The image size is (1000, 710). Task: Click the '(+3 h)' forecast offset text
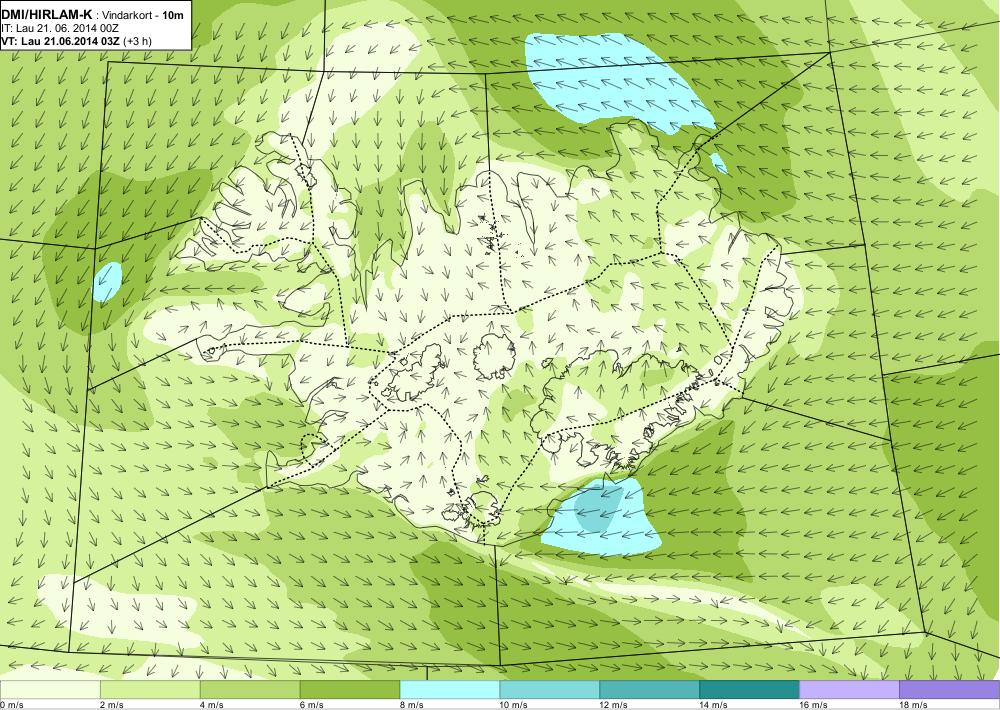pos(137,41)
